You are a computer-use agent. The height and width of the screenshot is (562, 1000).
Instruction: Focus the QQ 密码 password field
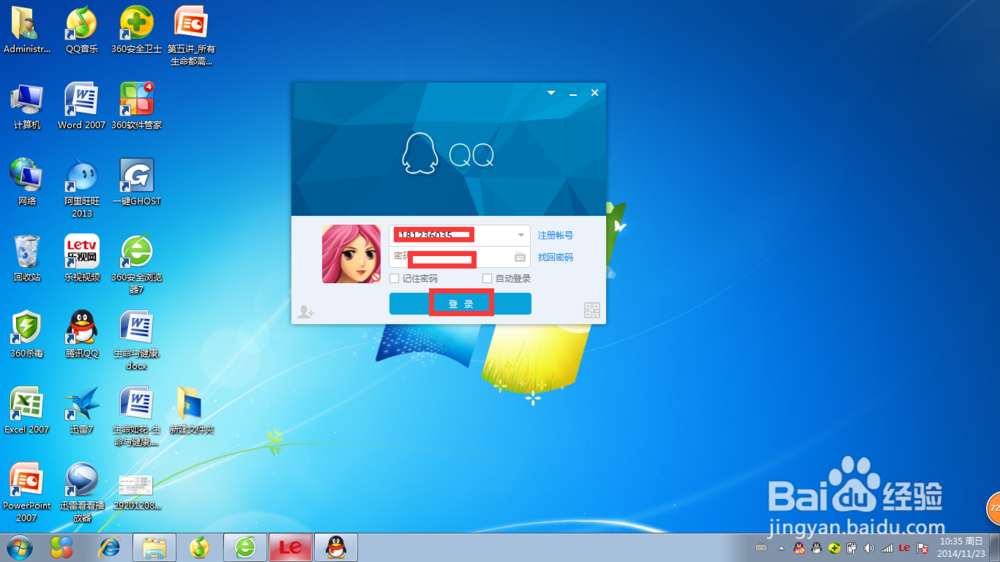click(459, 257)
